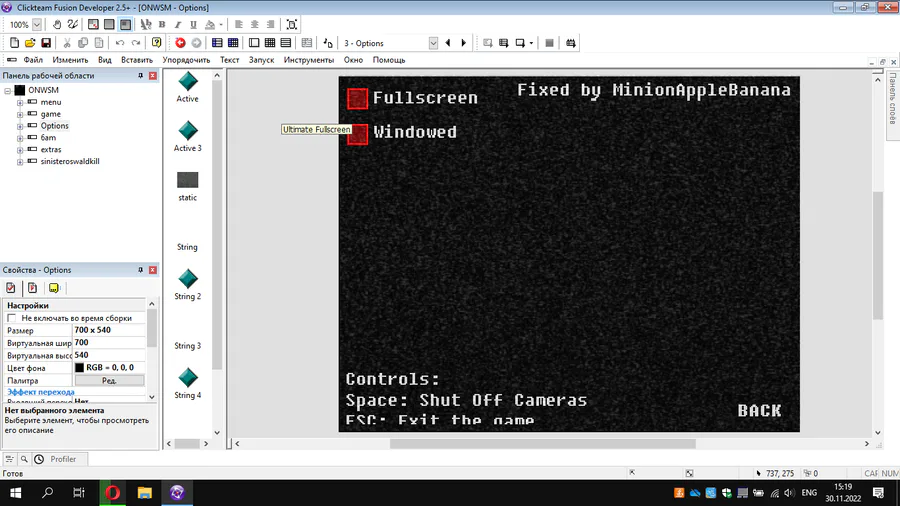The height and width of the screenshot is (506, 900).
Task: Open the Запуск menu
Action: (x=261, y=60)
